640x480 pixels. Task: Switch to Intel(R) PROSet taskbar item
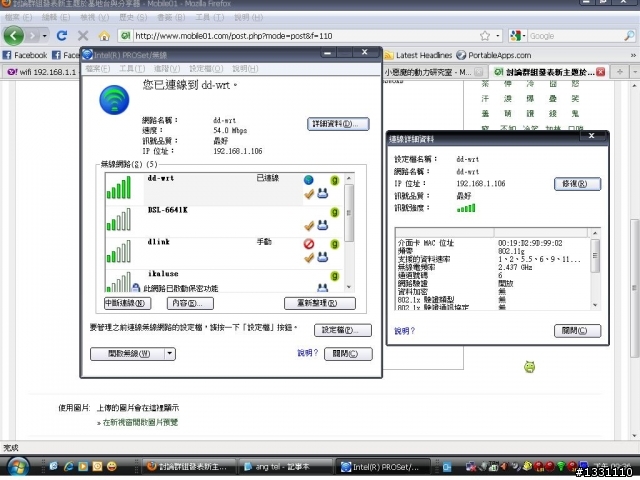click(x=383, y=467)
